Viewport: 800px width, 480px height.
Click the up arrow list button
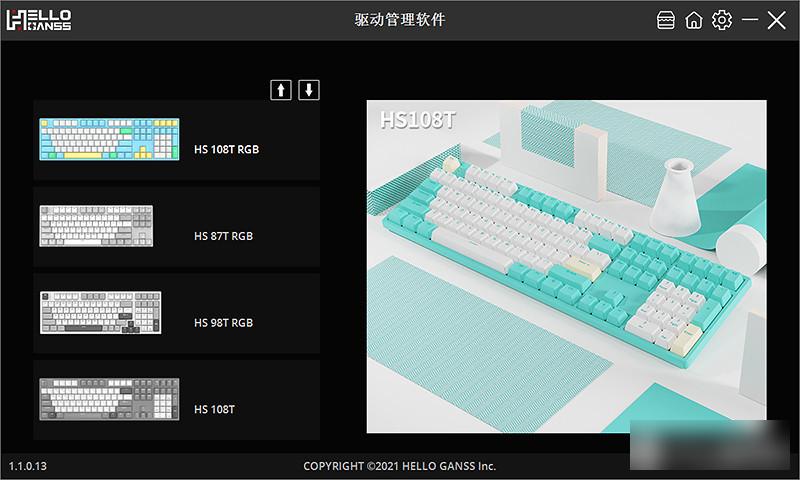(x=281, y=90)
